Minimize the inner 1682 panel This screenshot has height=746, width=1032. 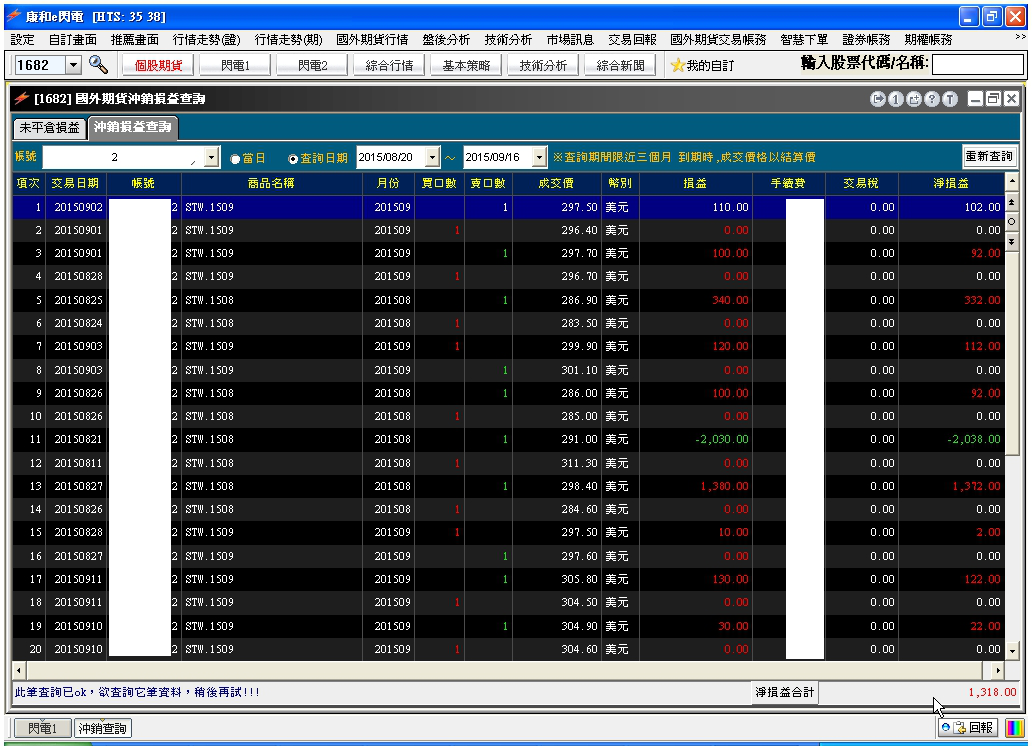point(975,99)
